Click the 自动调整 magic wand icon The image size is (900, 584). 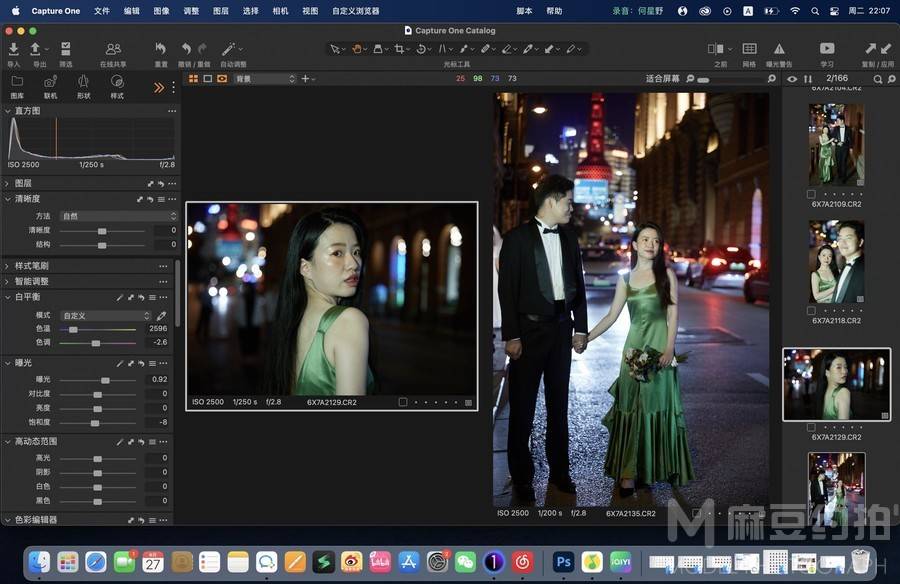coord(228,49)
